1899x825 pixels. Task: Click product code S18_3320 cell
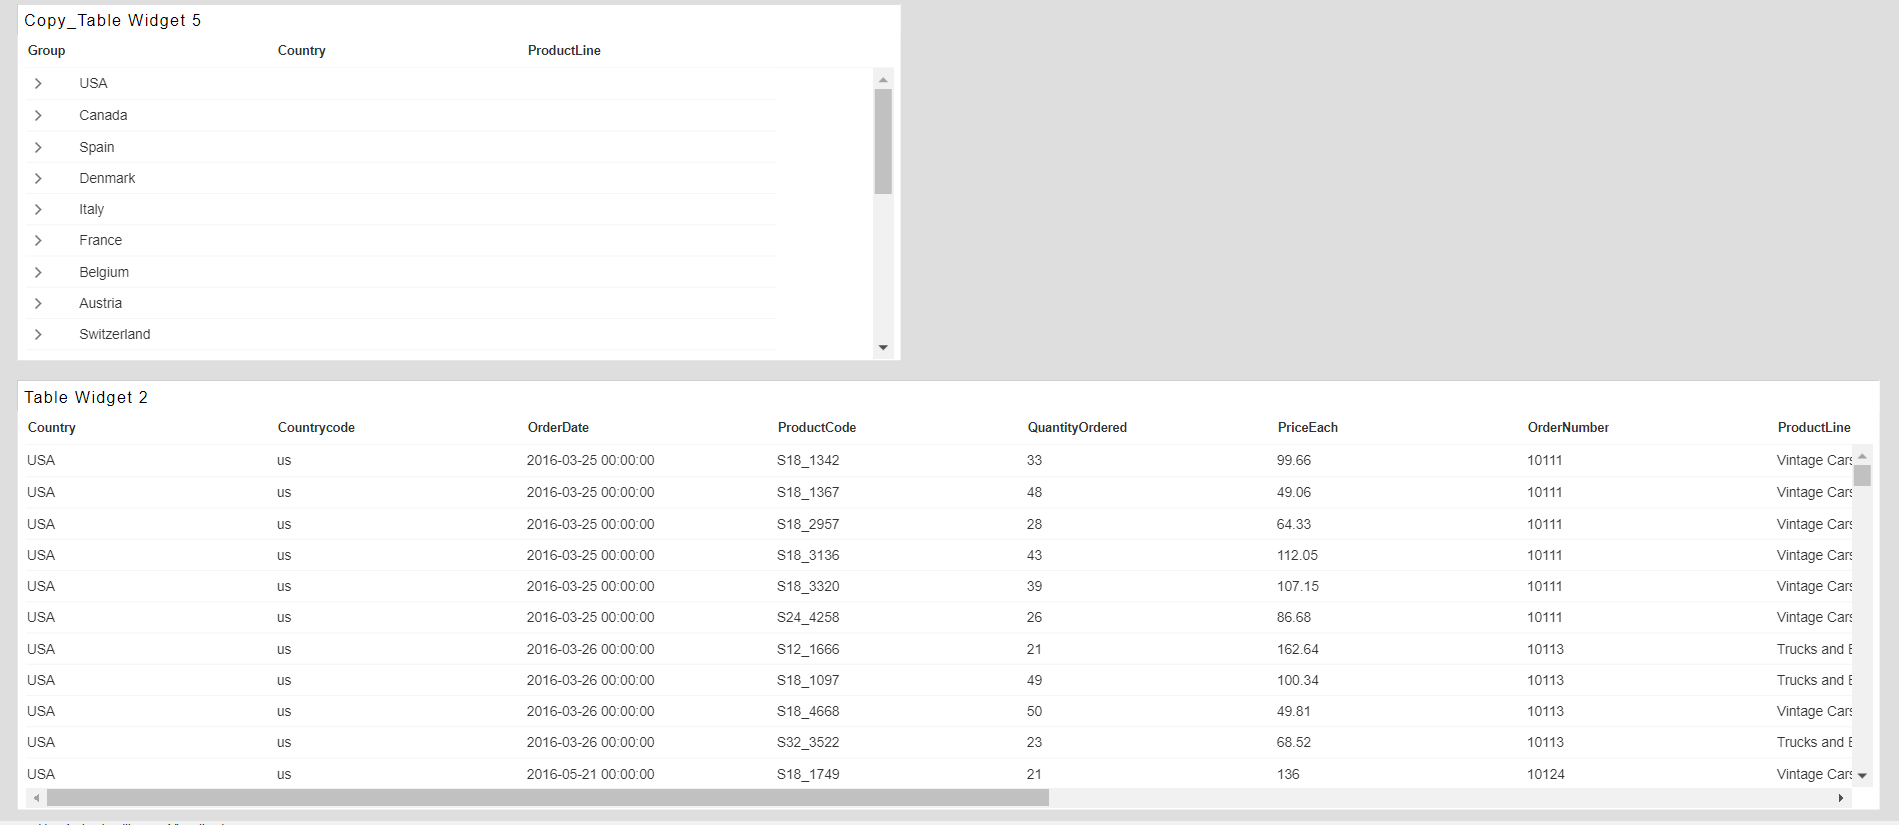(808, 587)
